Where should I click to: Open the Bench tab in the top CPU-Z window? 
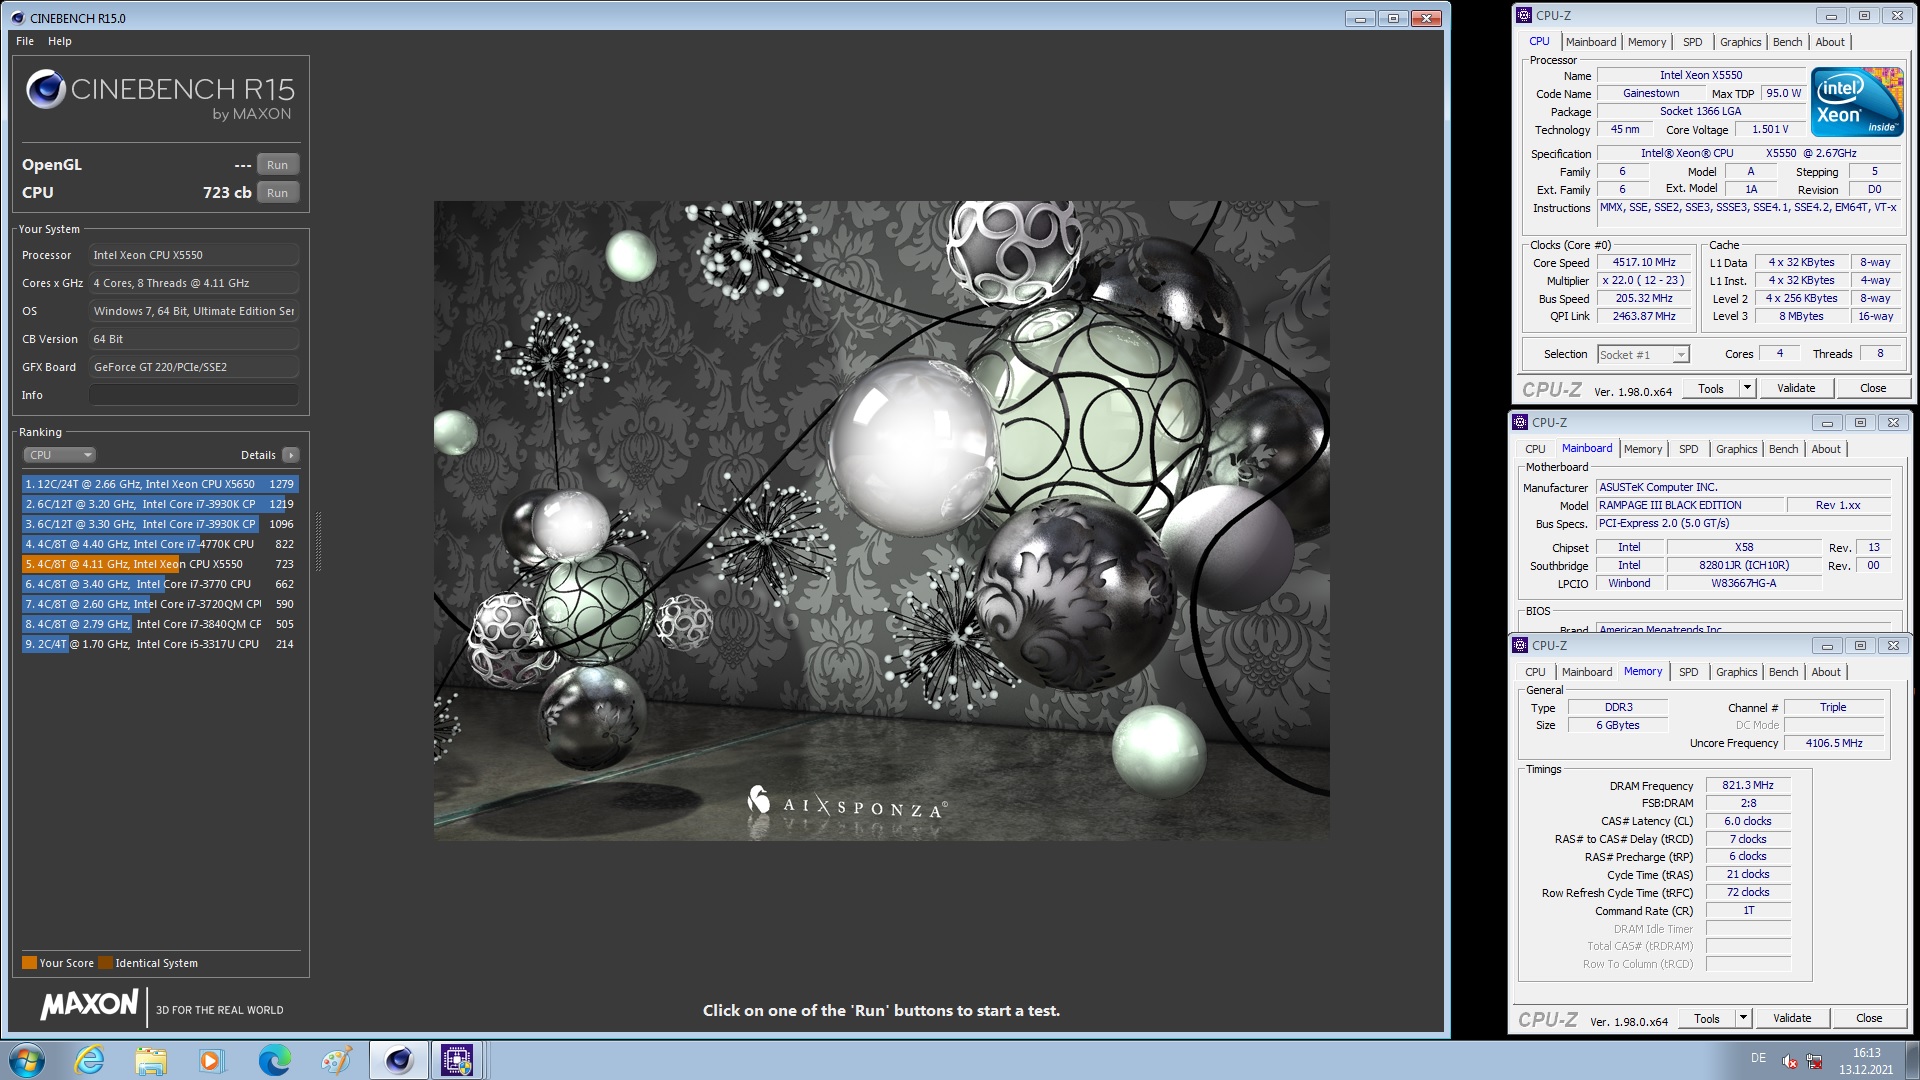click(x=1787, y=42)
